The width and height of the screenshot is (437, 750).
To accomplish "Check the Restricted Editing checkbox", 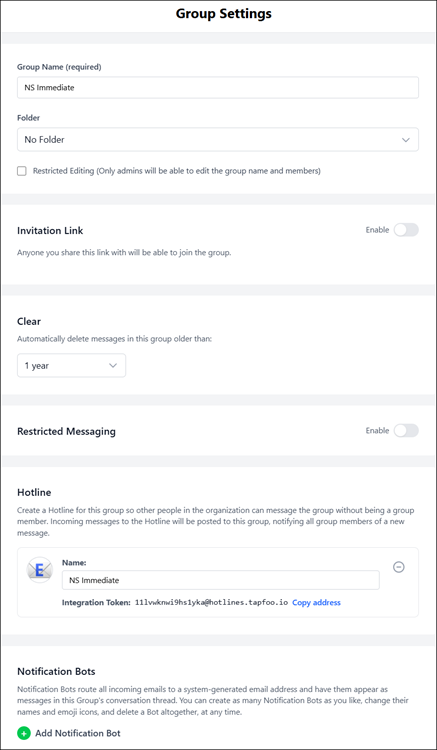I will [22, 171].
